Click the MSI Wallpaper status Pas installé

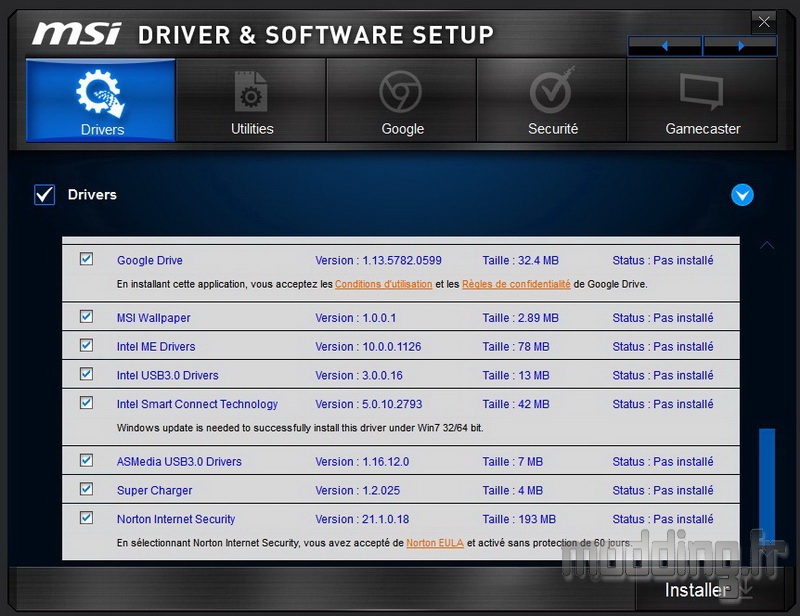tap(663, 318)
